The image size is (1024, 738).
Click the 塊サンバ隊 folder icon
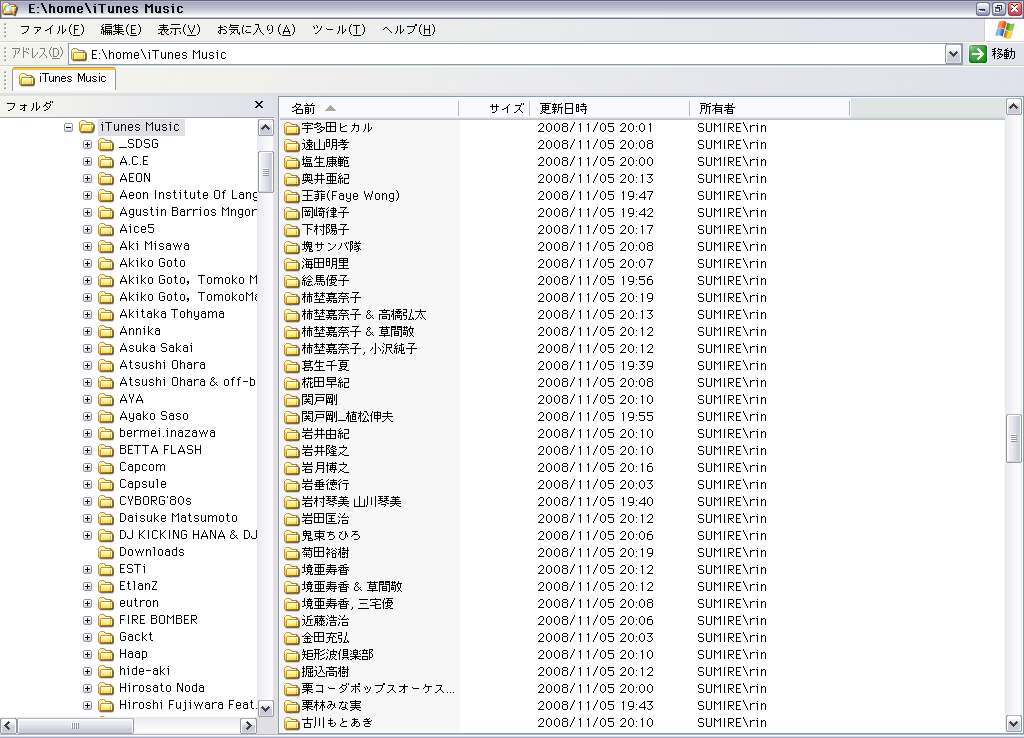pos(292,247)
